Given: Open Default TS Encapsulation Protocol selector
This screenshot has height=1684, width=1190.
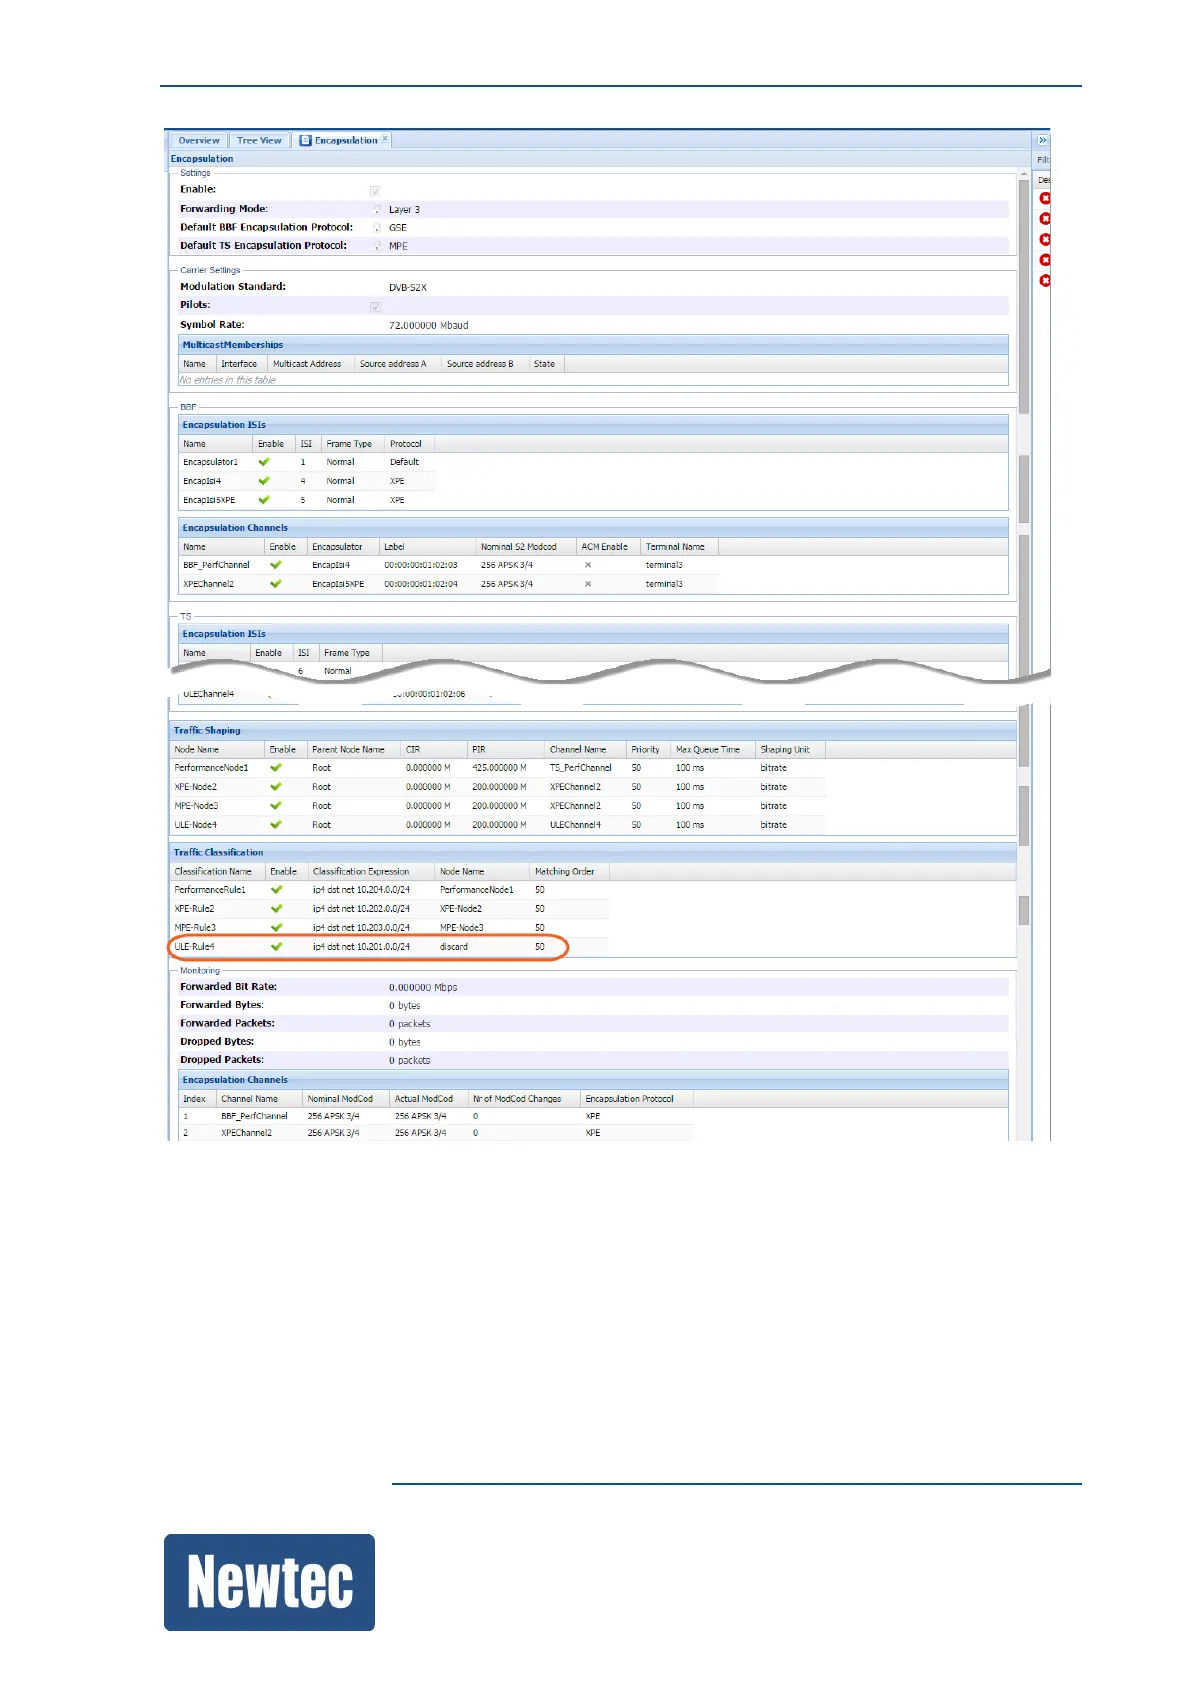Looking at the screenshot, I should click(x=377, y=246).
